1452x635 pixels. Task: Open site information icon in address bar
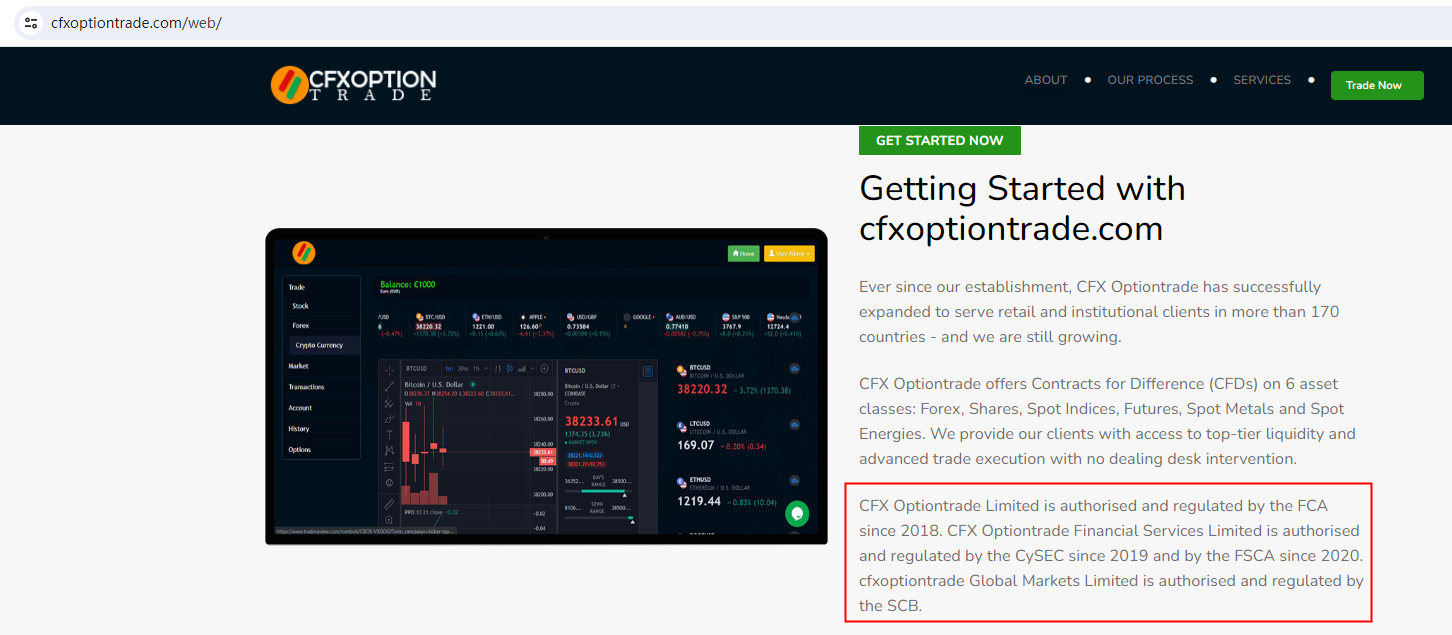pyautogui.click(x=31, y=22)
